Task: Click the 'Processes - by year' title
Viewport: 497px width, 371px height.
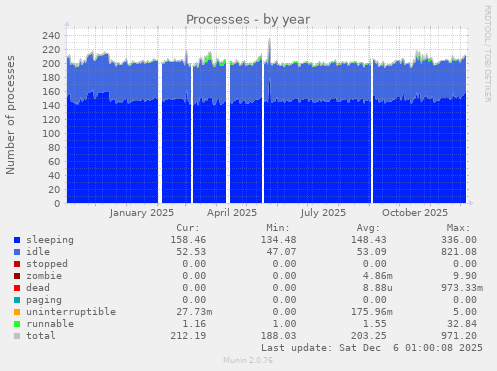Action: tap(248, 20)
